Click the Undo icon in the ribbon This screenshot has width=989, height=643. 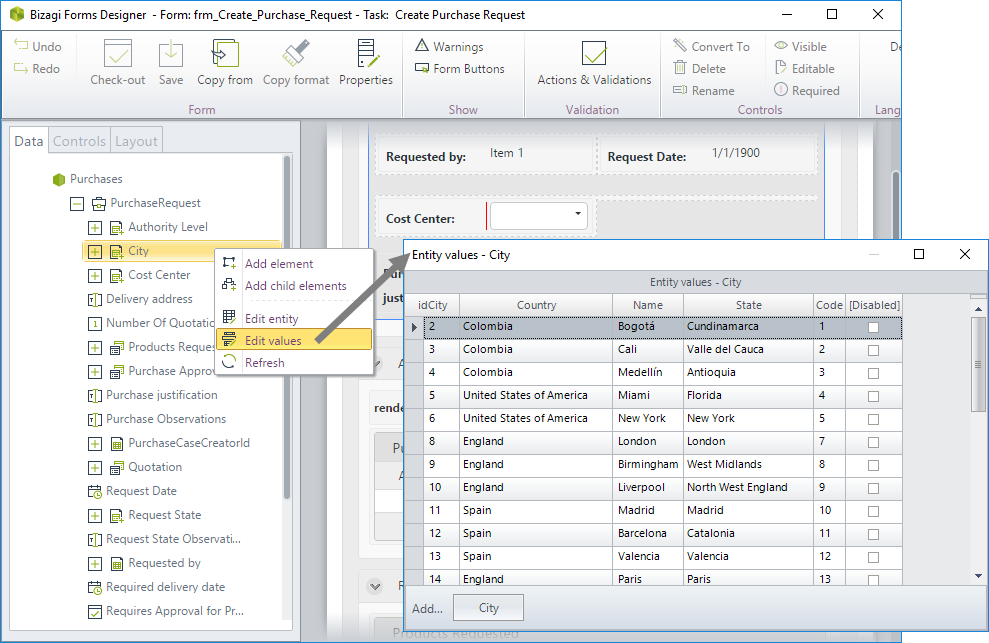pyautogui.click(x=21, y=45)
